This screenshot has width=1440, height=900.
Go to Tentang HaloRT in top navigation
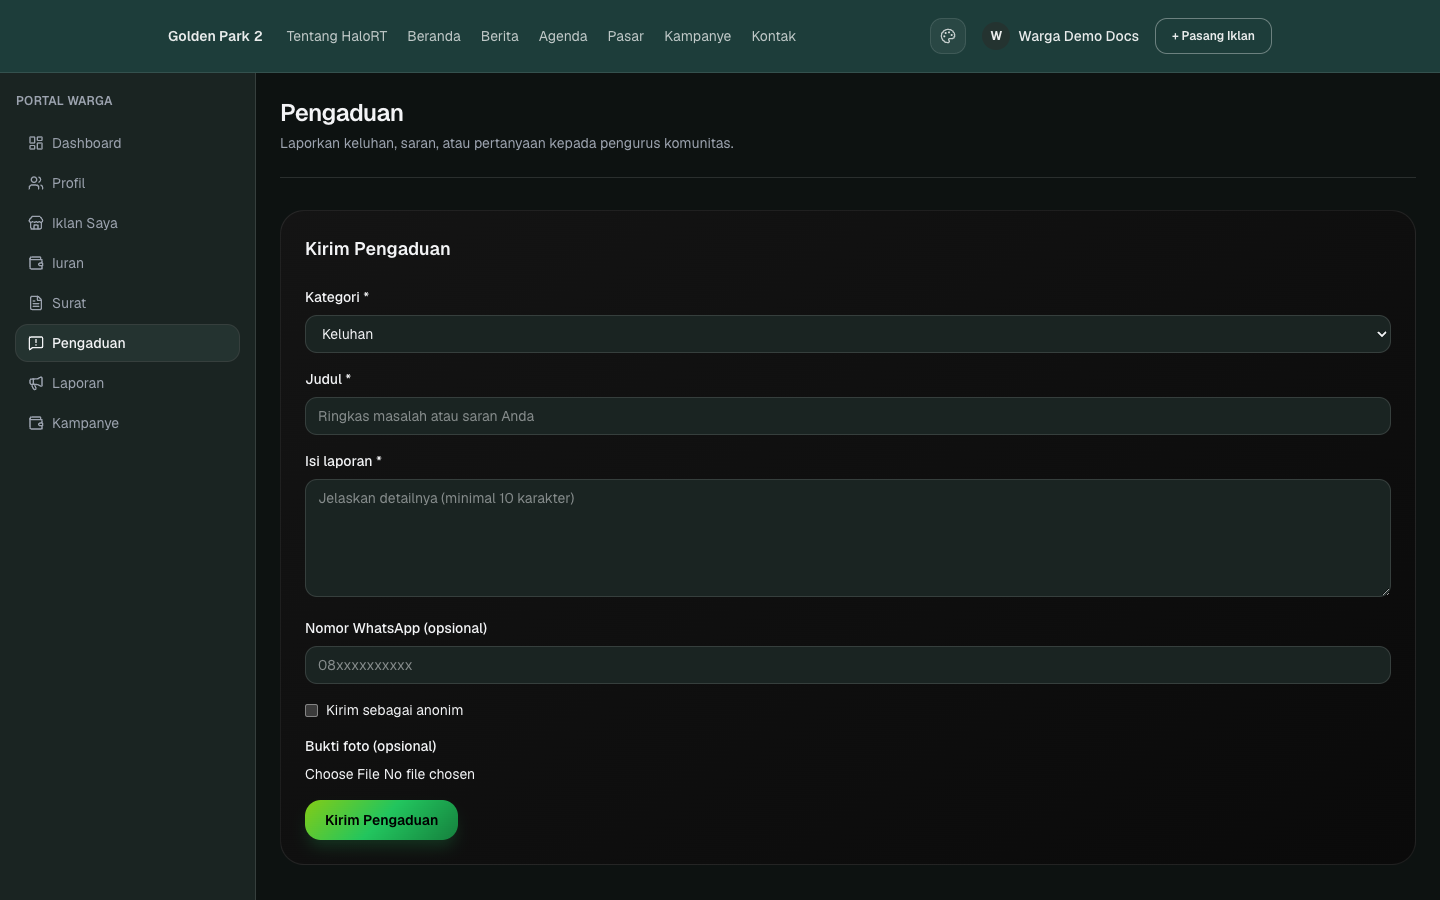click(337, 36)
